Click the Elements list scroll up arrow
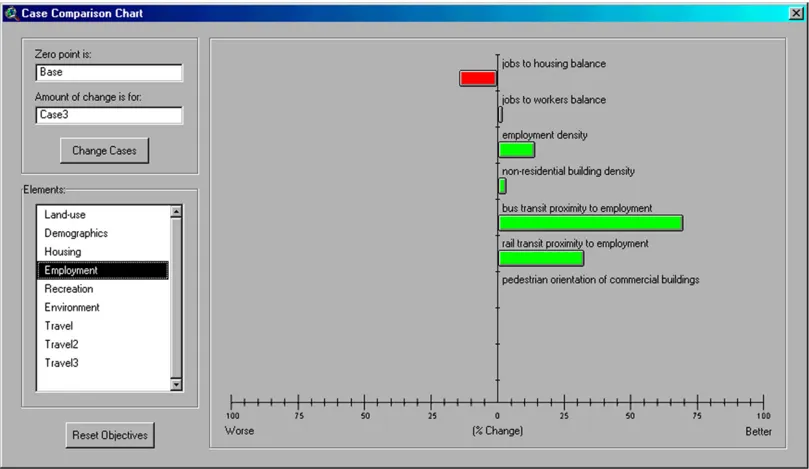Image resolution: width=809 pixels, height=469 pixels. click(176, 212)
